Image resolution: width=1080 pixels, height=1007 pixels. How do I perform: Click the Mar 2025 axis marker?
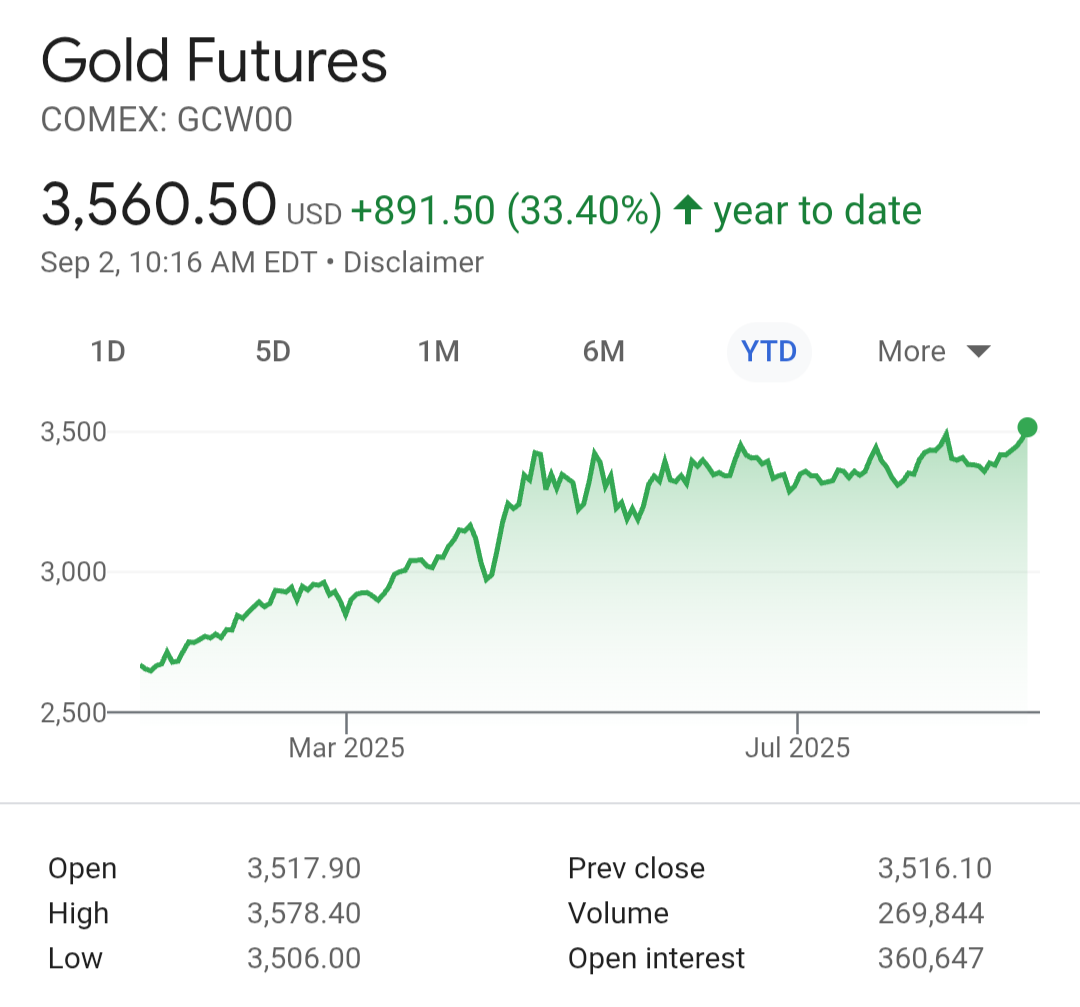[346, 747]
